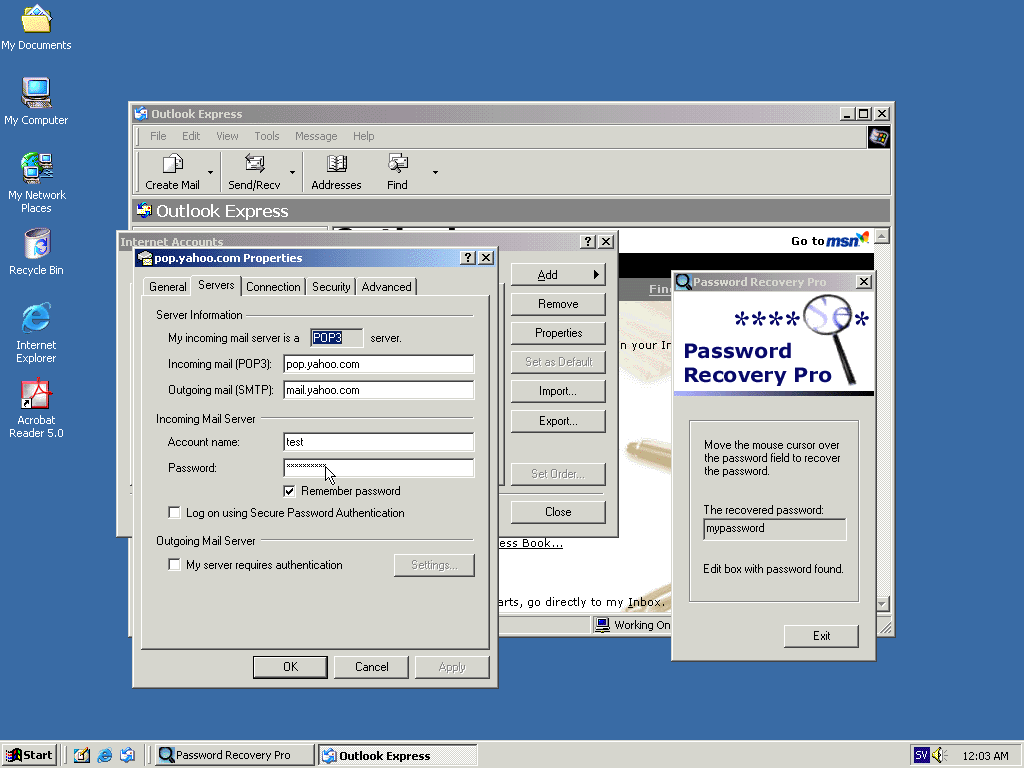Click the taskbar clock showing 12:03 AM
1024x768 pixels.
pyautogui.click(x=985, y=756)
